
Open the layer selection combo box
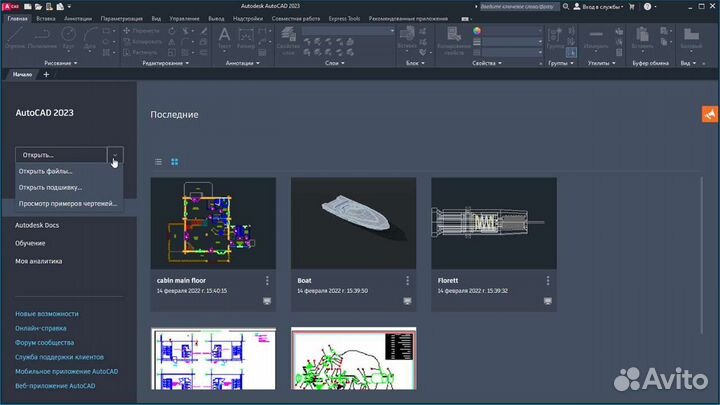click(x=348, y=31)
